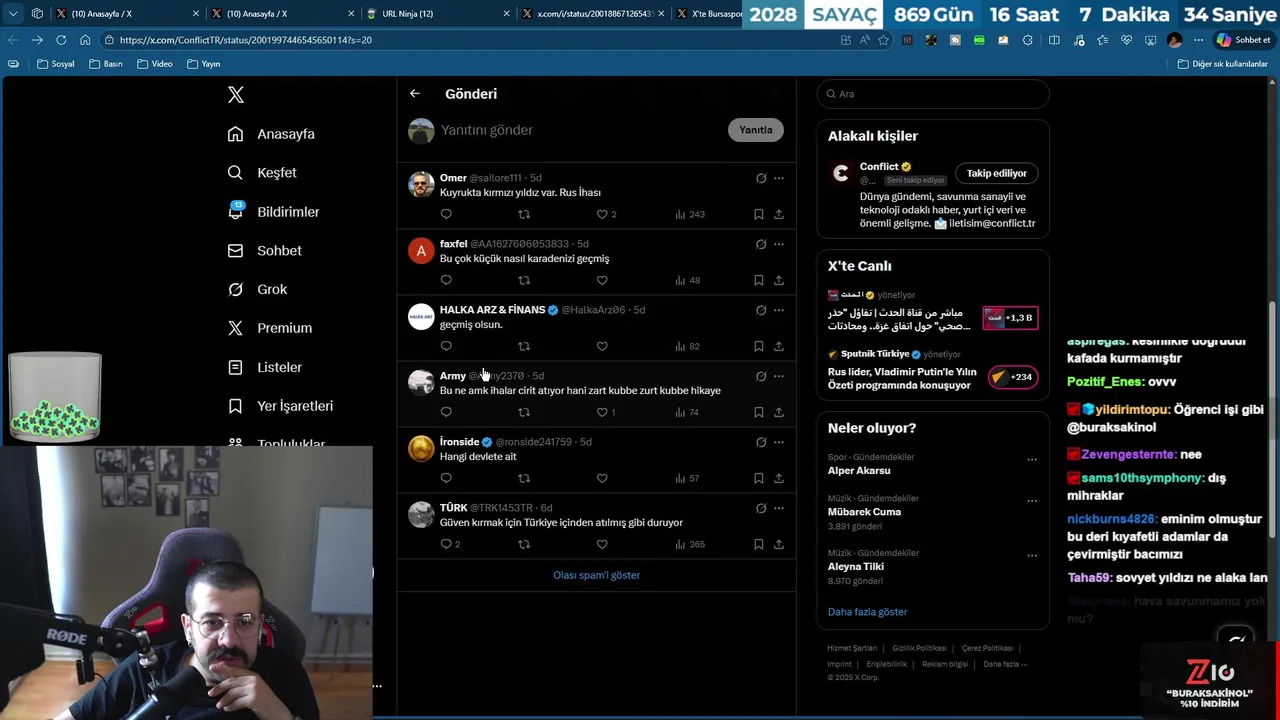1280x720 pixels.
Task: Bookmark TÜRK's reply
Action: [x=759, y=544]
